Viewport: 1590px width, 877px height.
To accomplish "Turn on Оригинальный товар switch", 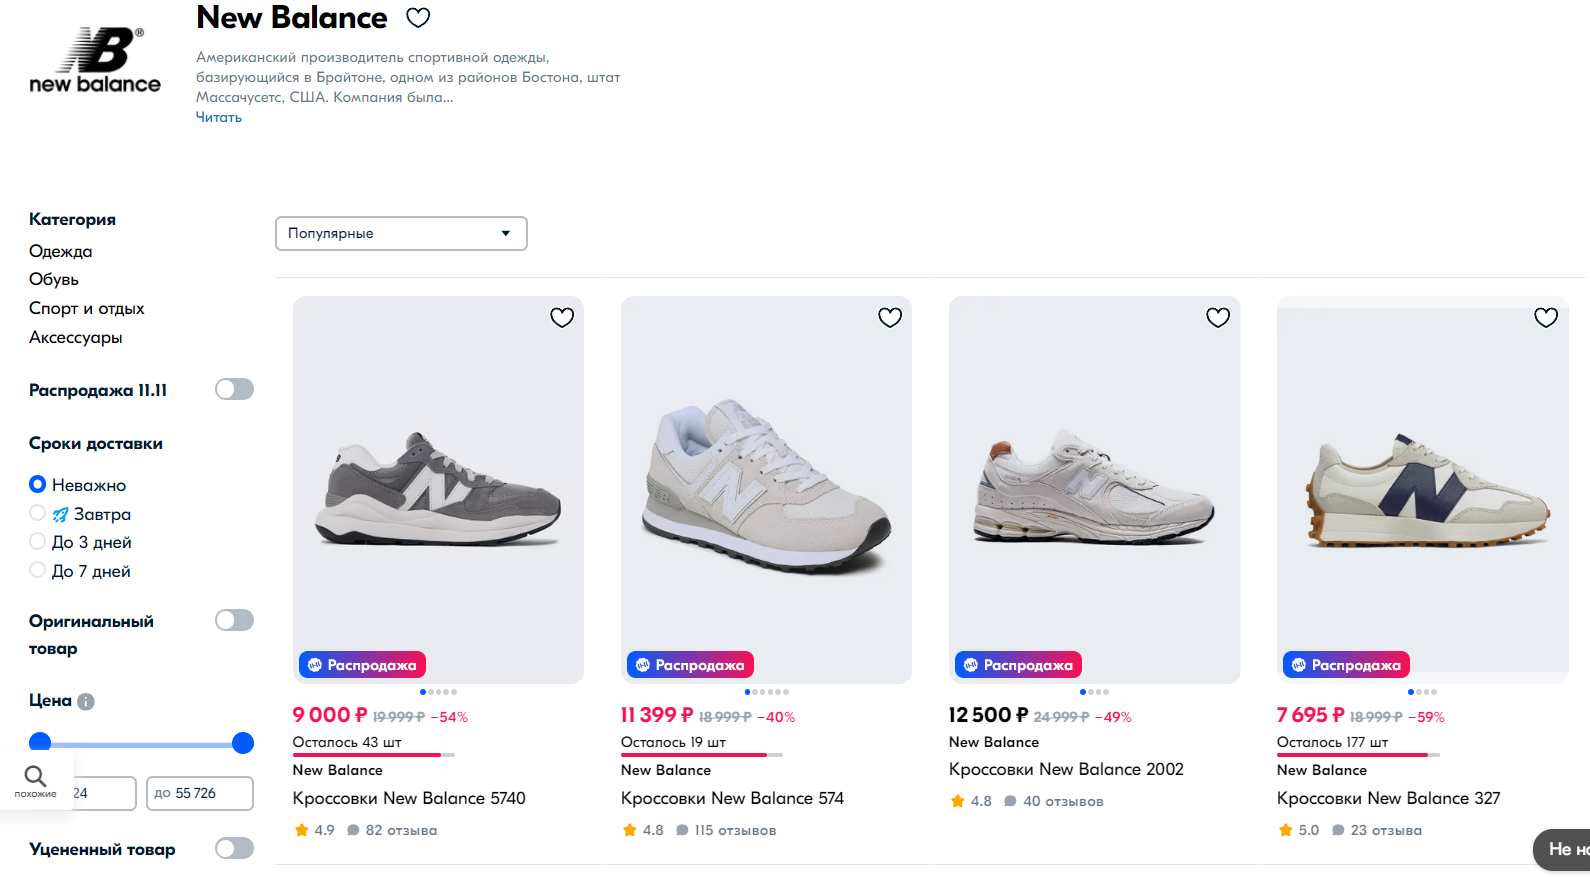I will (235, 620).
